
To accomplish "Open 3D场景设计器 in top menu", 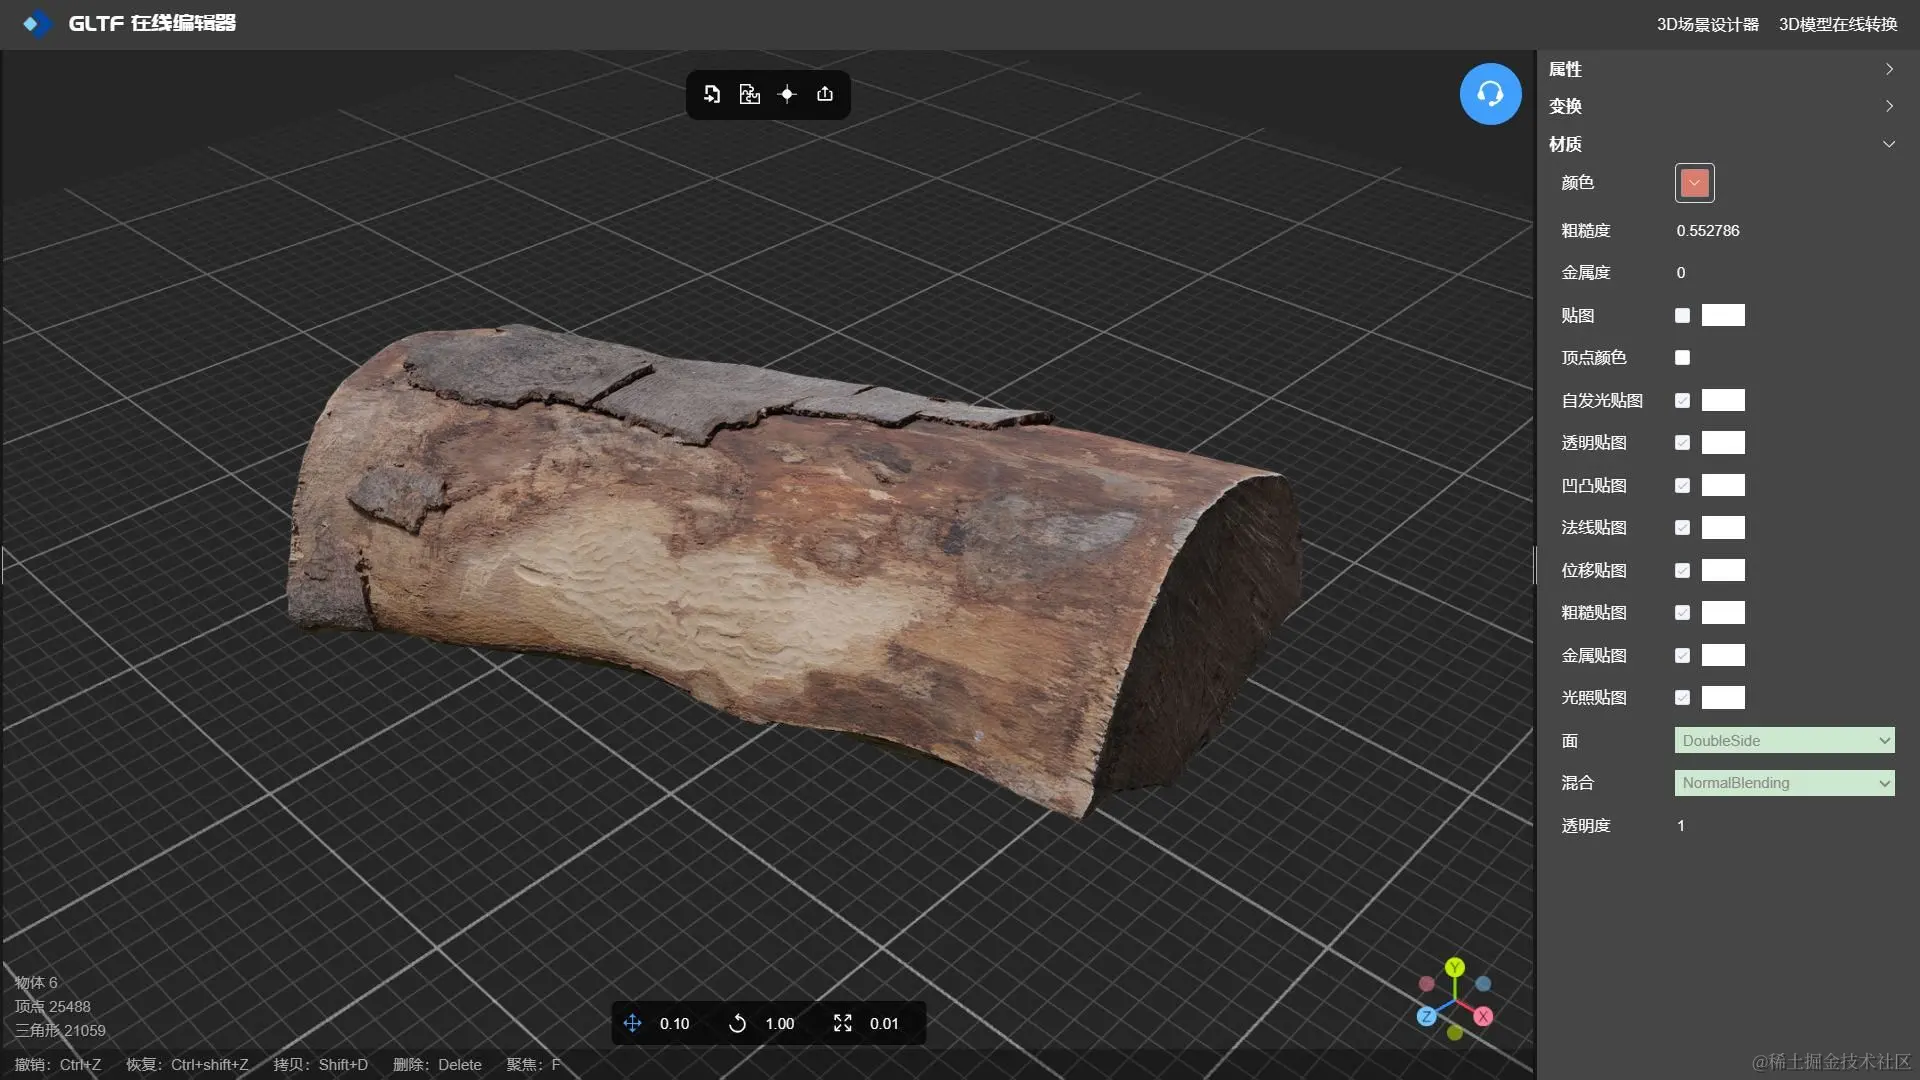I will coord(1707,24).
